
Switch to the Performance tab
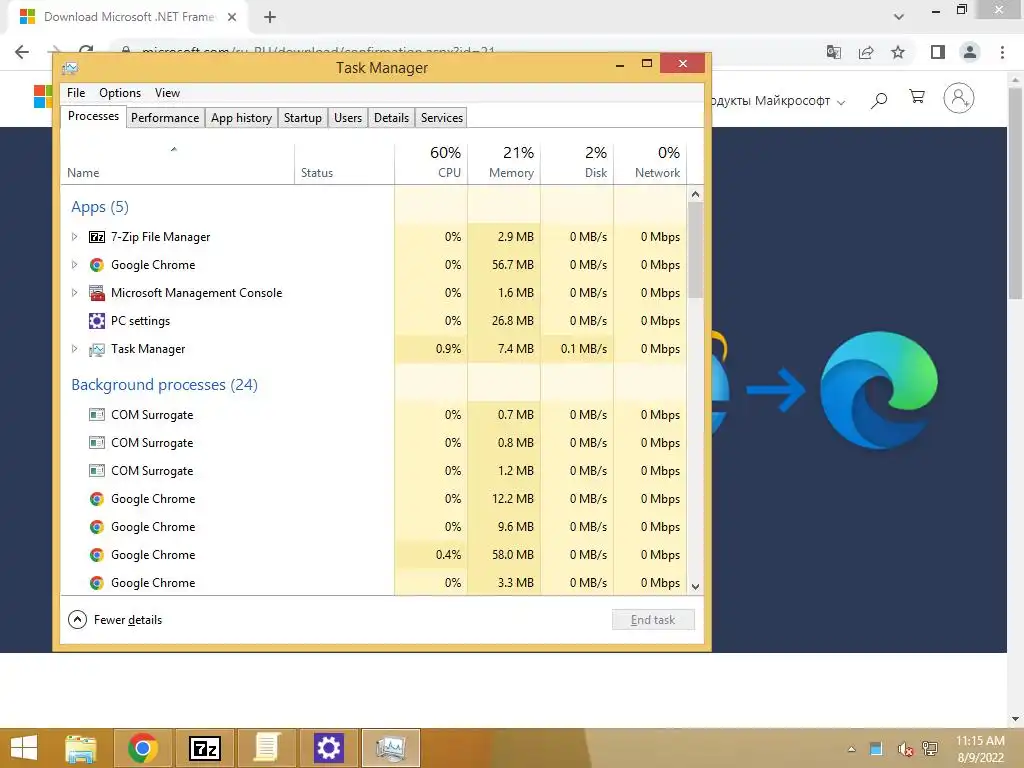coord(165,118)
